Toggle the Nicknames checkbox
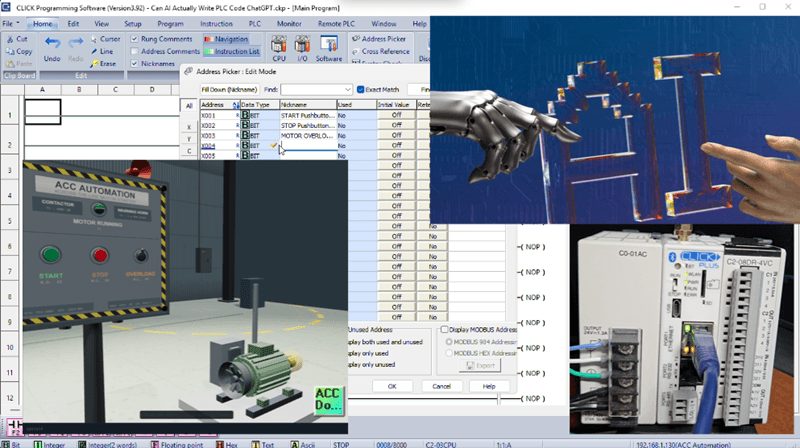800x448 pixels. pyautogui.click(x=134, y=64)
